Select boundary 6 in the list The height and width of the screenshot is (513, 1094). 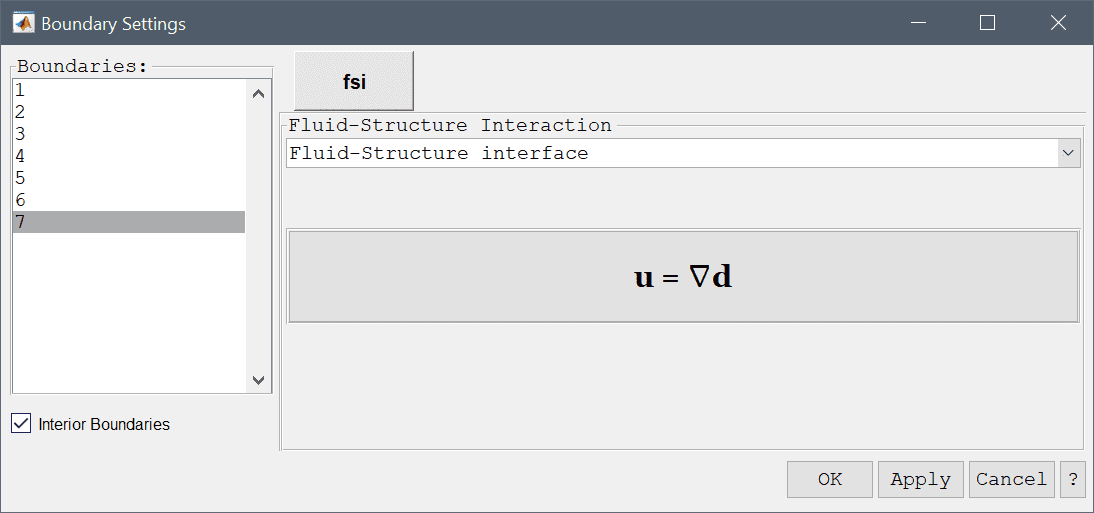[x=129, y=200]
